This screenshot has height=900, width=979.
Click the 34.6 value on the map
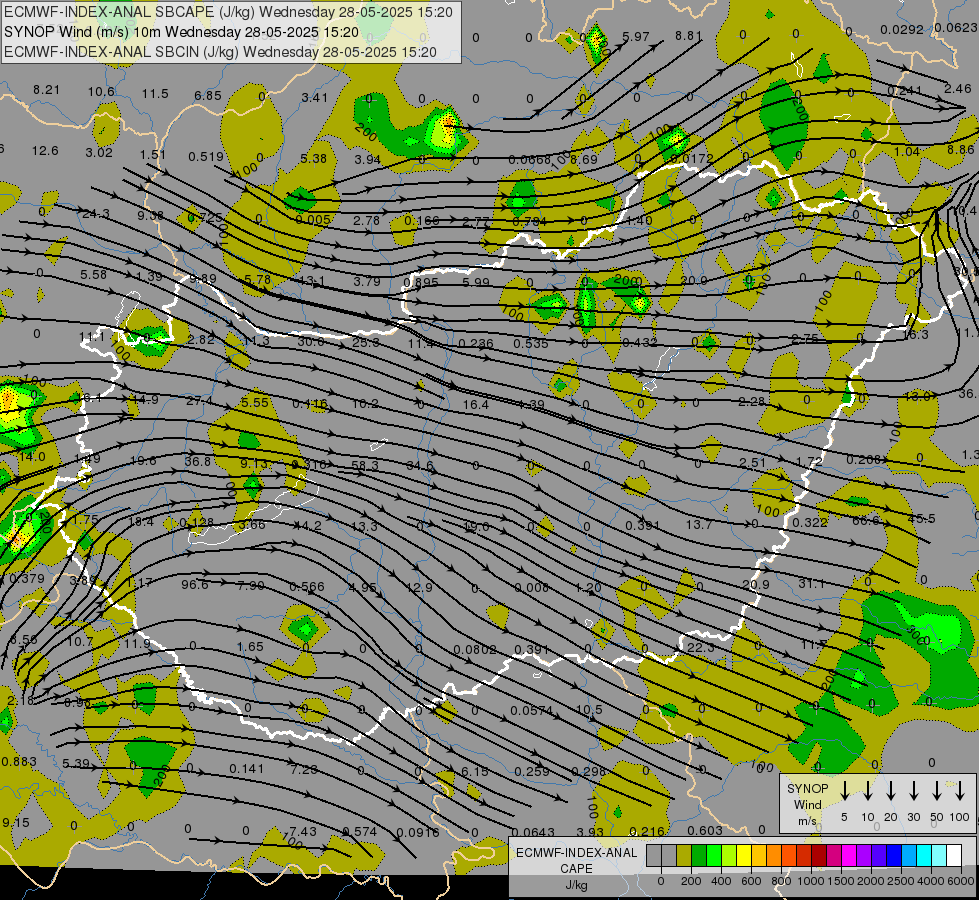click(420, 466)
